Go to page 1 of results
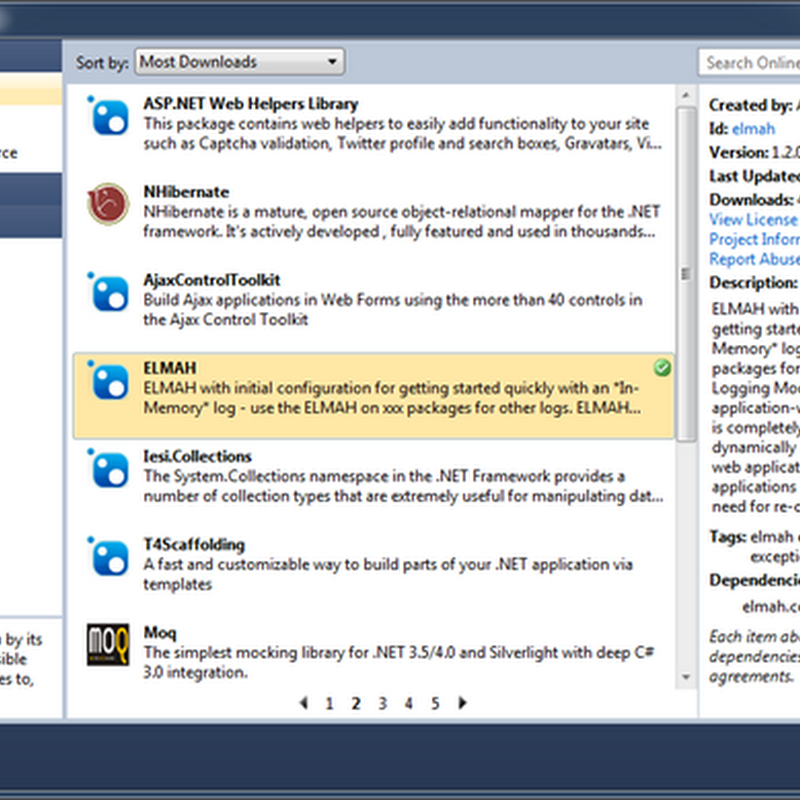 (330, 704)
